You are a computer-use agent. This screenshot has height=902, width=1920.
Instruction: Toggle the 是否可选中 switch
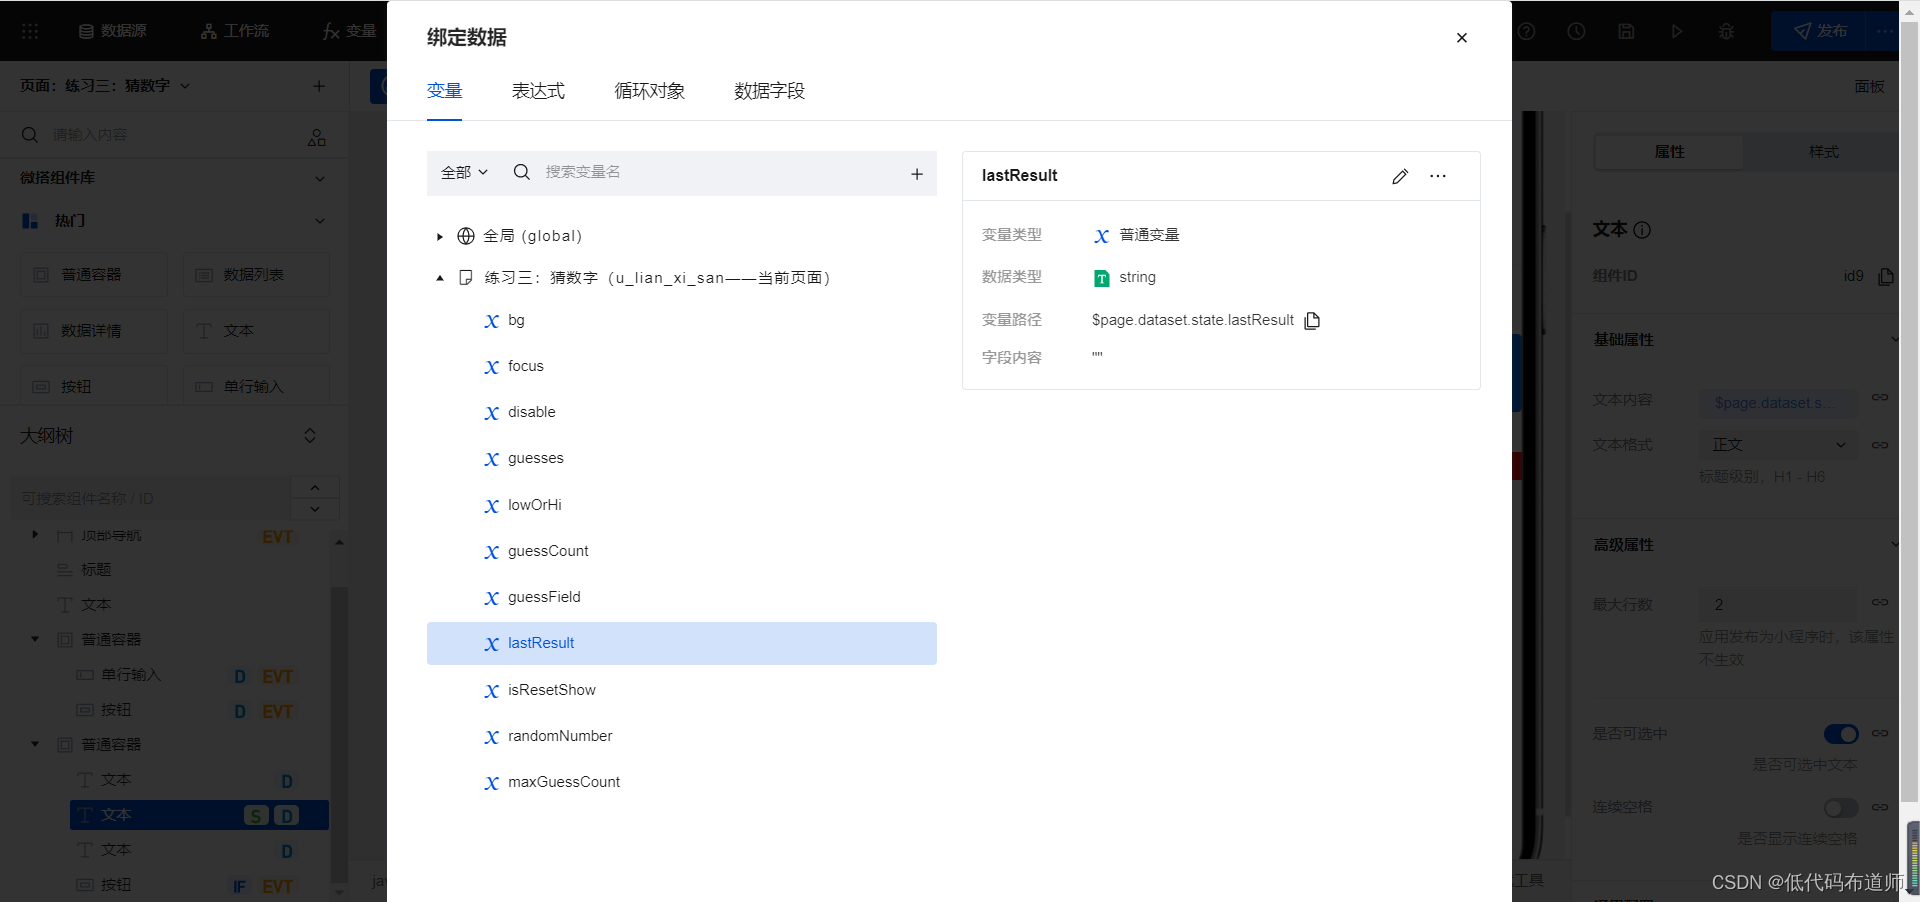tap(1840, 734)
